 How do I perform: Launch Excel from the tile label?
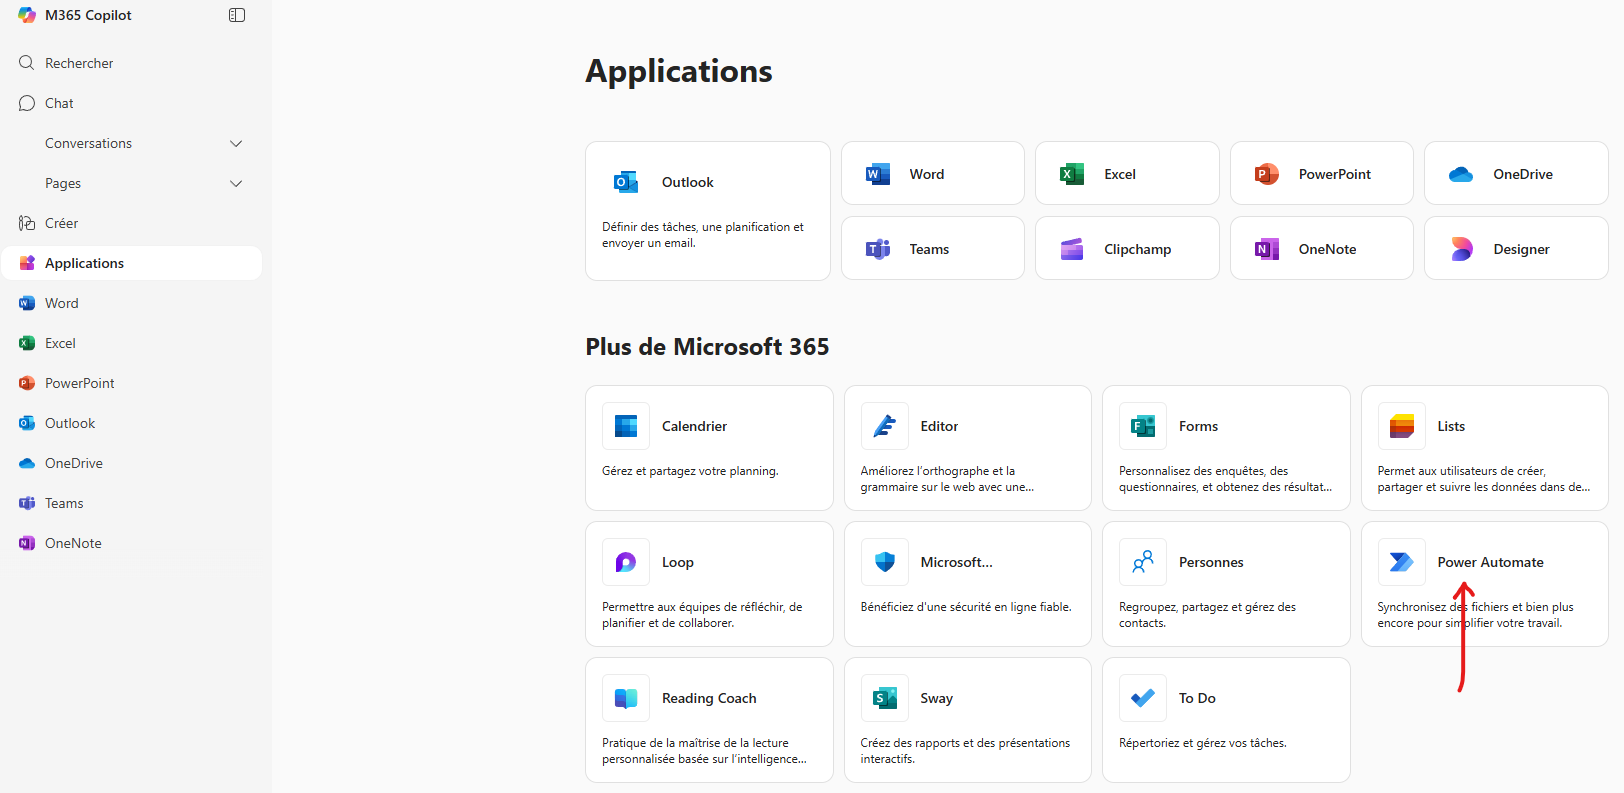[1120, 174]
